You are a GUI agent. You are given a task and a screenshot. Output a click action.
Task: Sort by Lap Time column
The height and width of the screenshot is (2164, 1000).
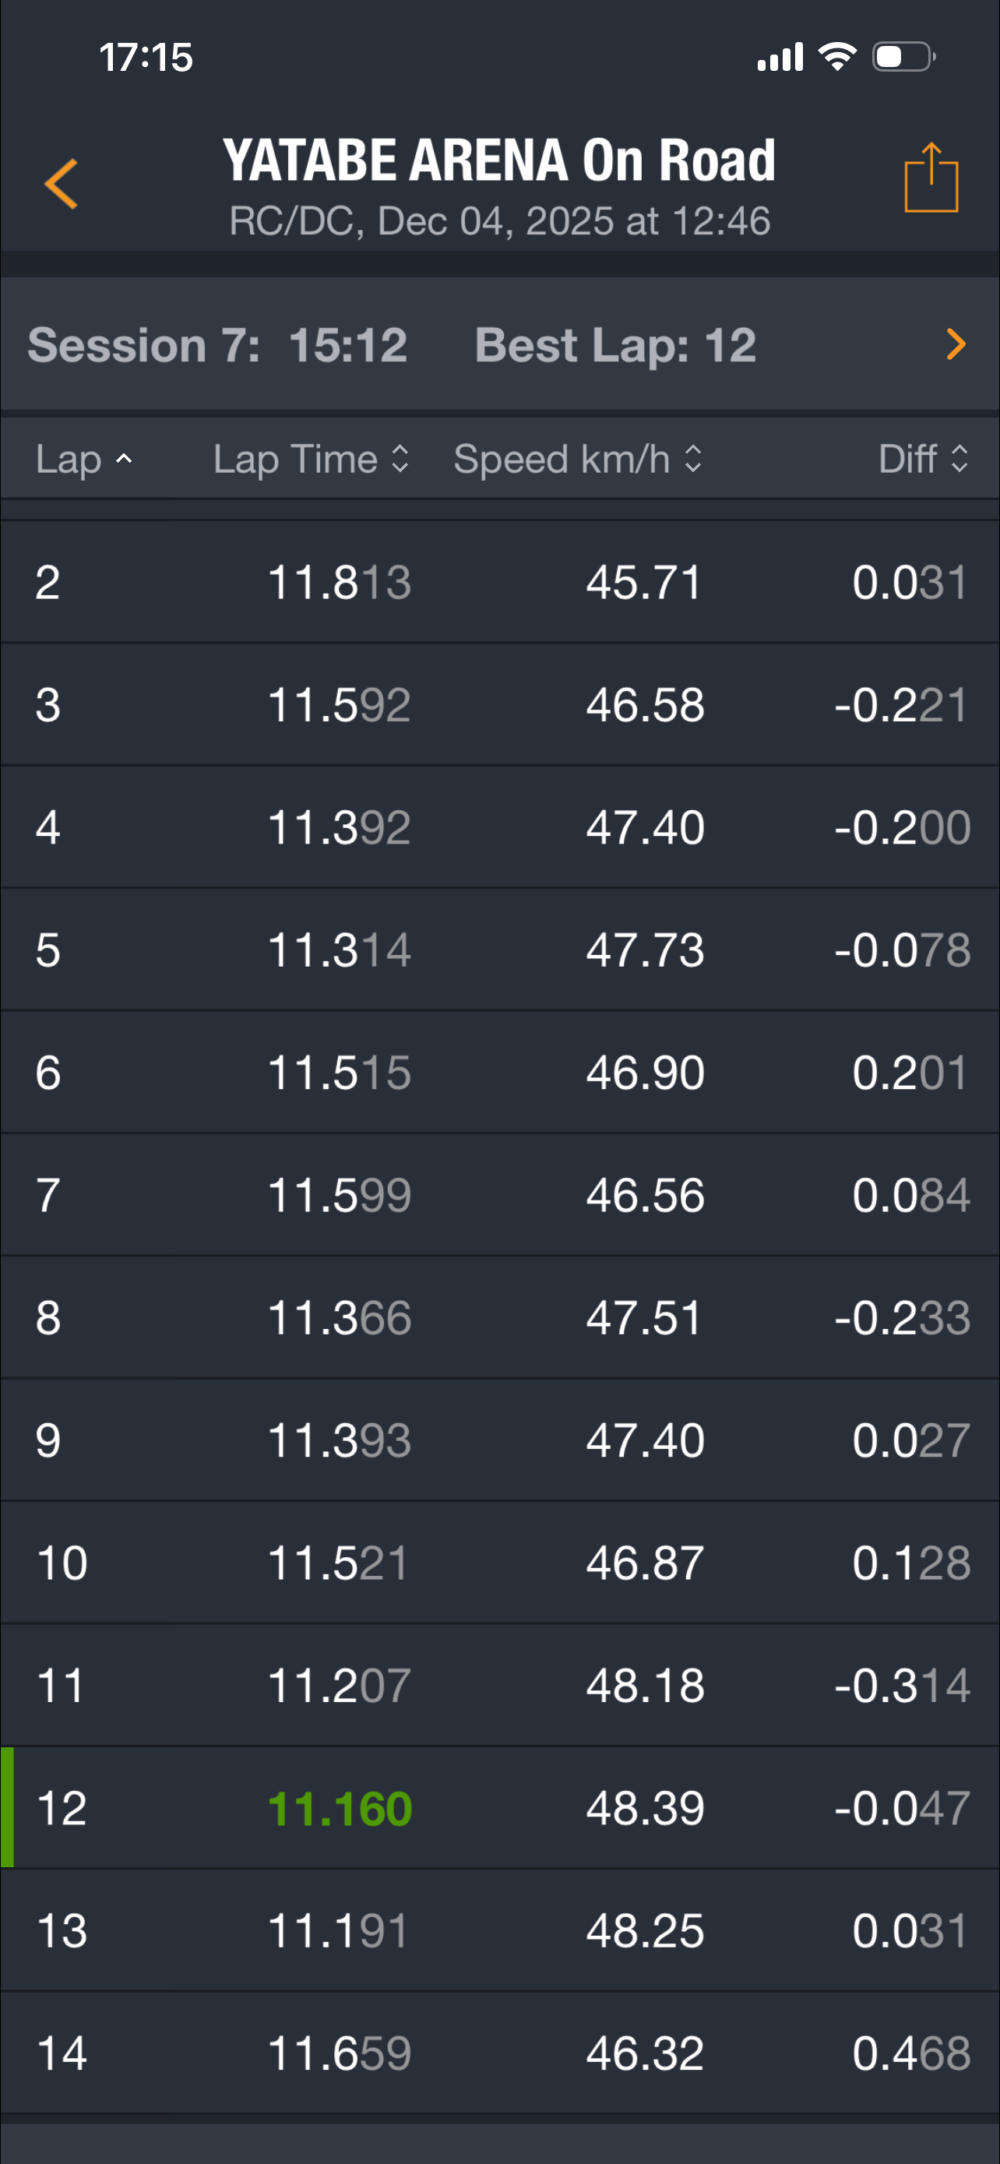[311, 459]
